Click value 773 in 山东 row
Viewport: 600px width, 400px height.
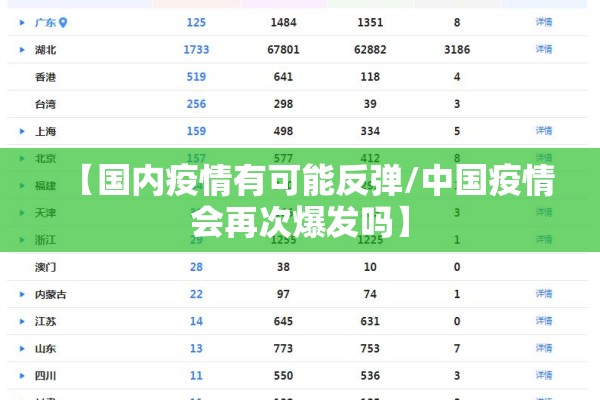pos(284,348)
